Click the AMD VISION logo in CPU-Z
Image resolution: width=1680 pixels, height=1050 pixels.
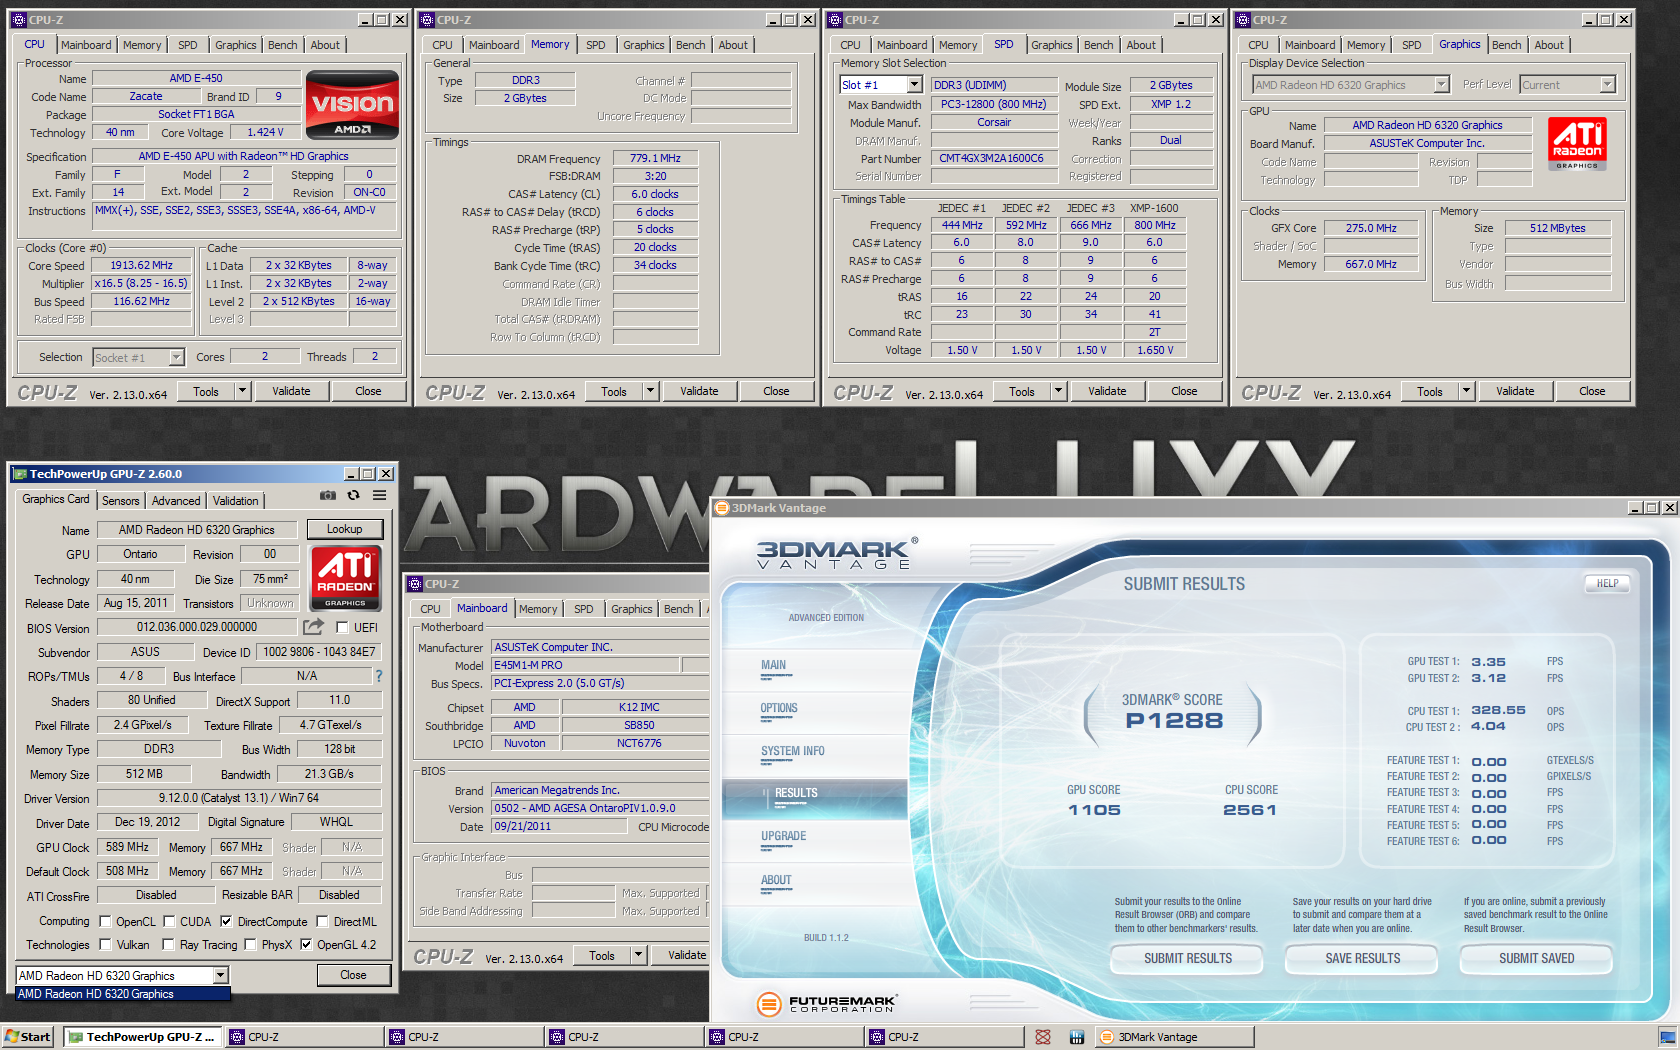tap(352, 104)
